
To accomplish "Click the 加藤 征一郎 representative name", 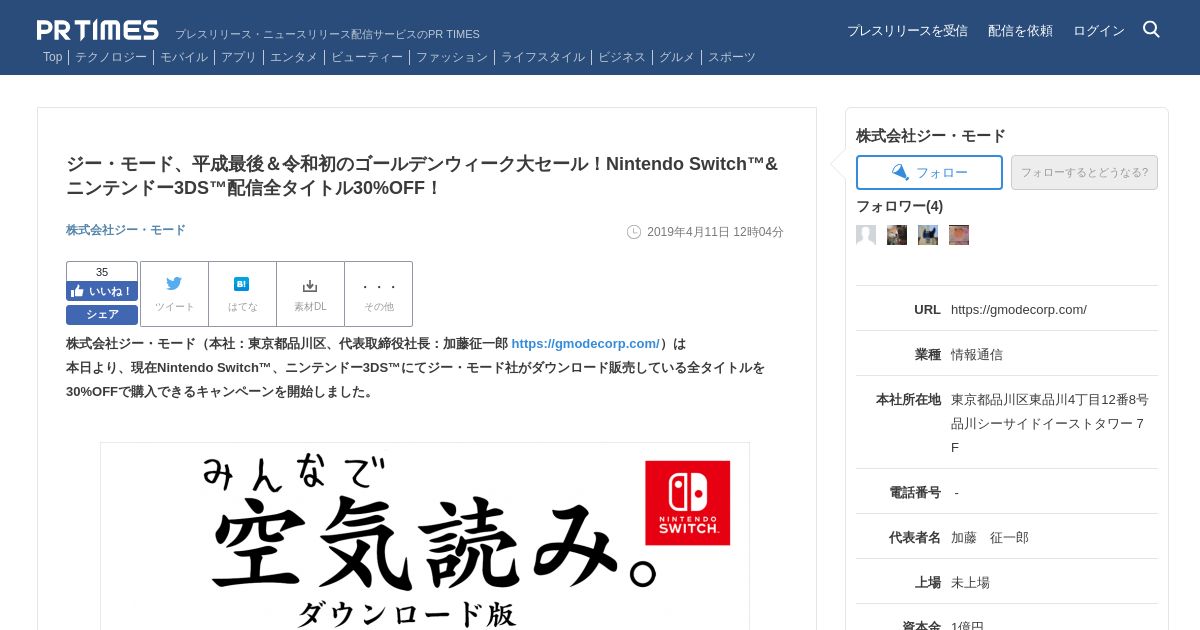I will [x=990, y=537].
